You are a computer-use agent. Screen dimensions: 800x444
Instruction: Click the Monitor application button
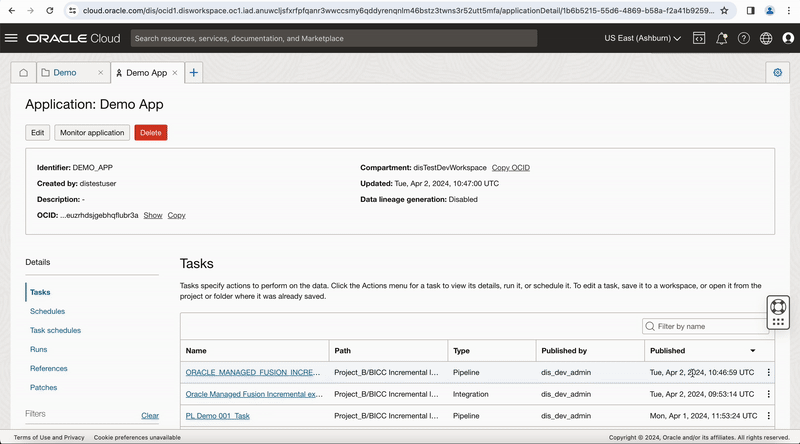coord(92,133)
